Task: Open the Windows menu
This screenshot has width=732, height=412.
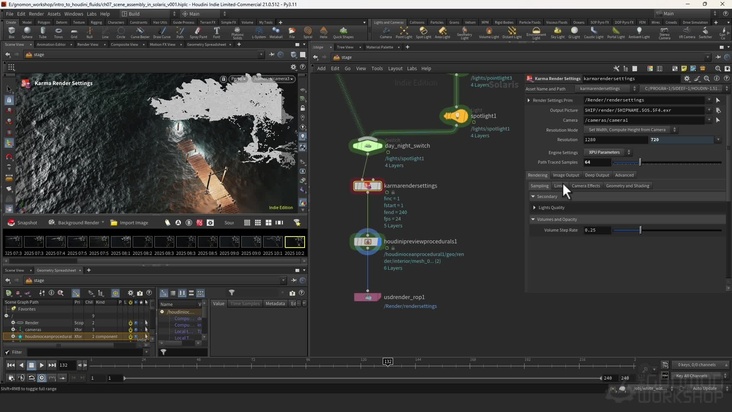Action: click(73, 14)
